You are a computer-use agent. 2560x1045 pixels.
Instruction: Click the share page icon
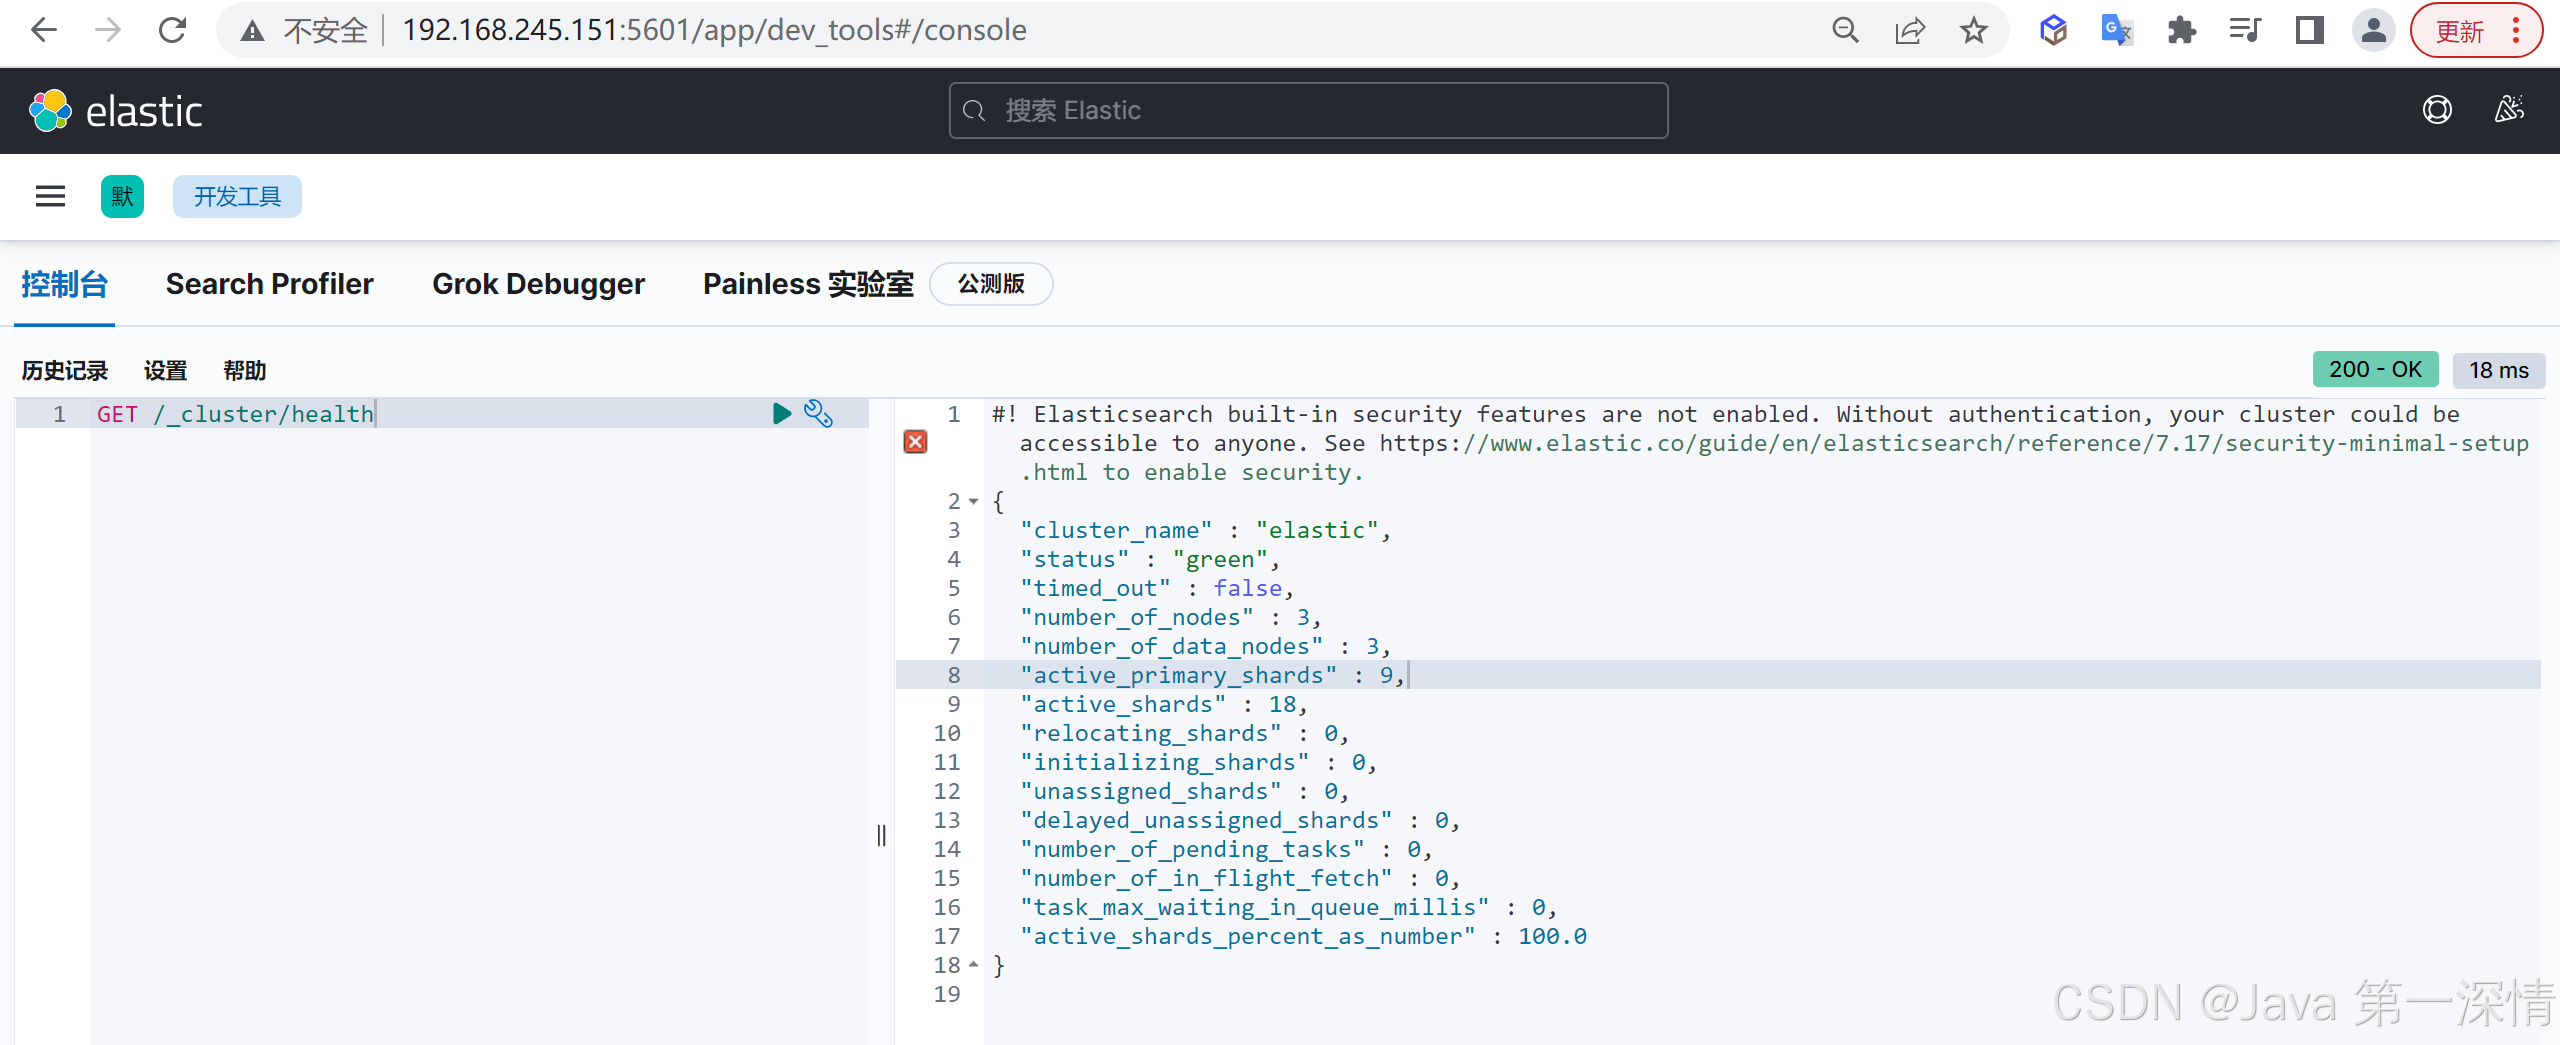tap(1910, 30)
